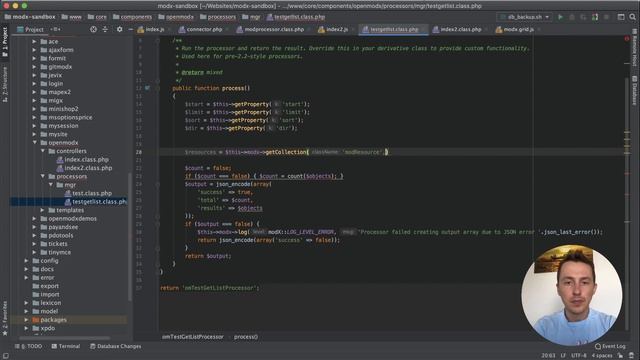Open the Search Everywhere magnifier
The height and width of the screenshot is (360, 640).
(632, 17)
